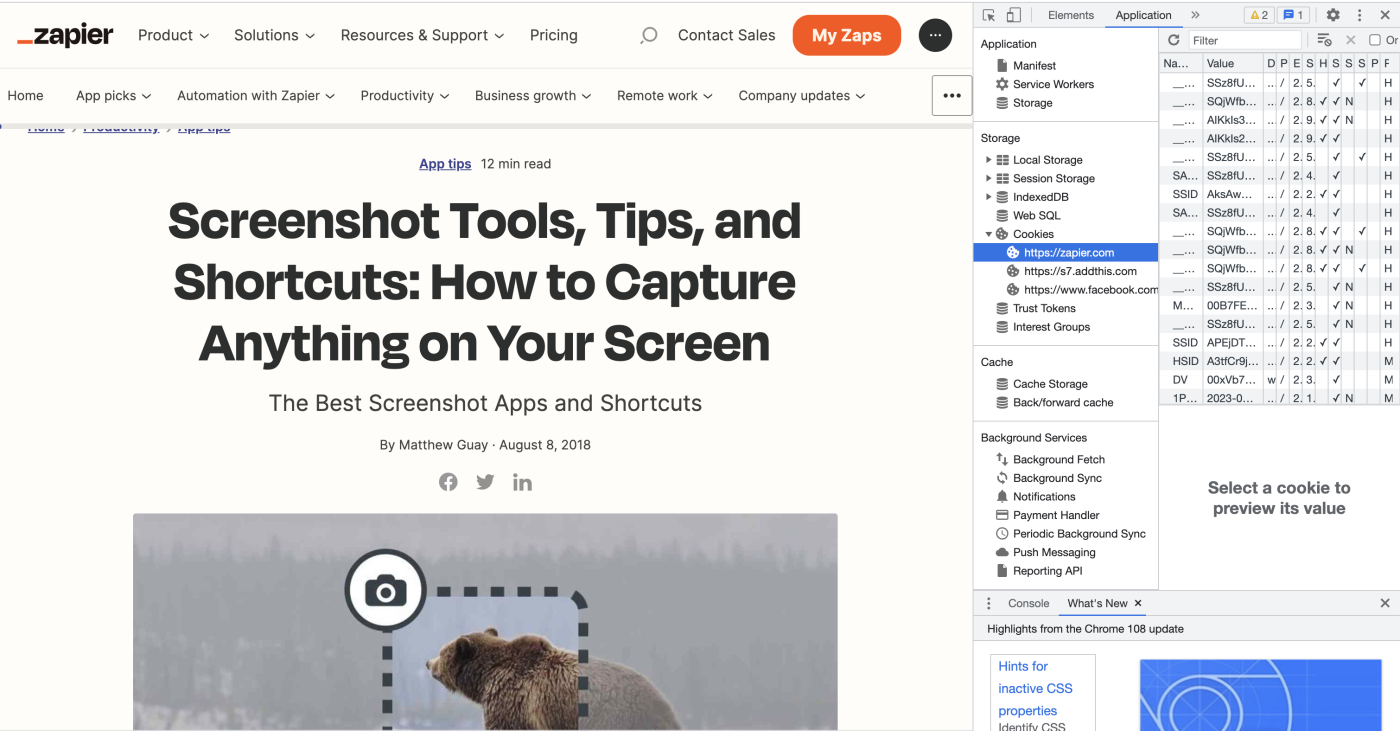This screenshot has width=1400, height=731.
Task: Expand the Local Storage tree node
Action: pos(988,160)
